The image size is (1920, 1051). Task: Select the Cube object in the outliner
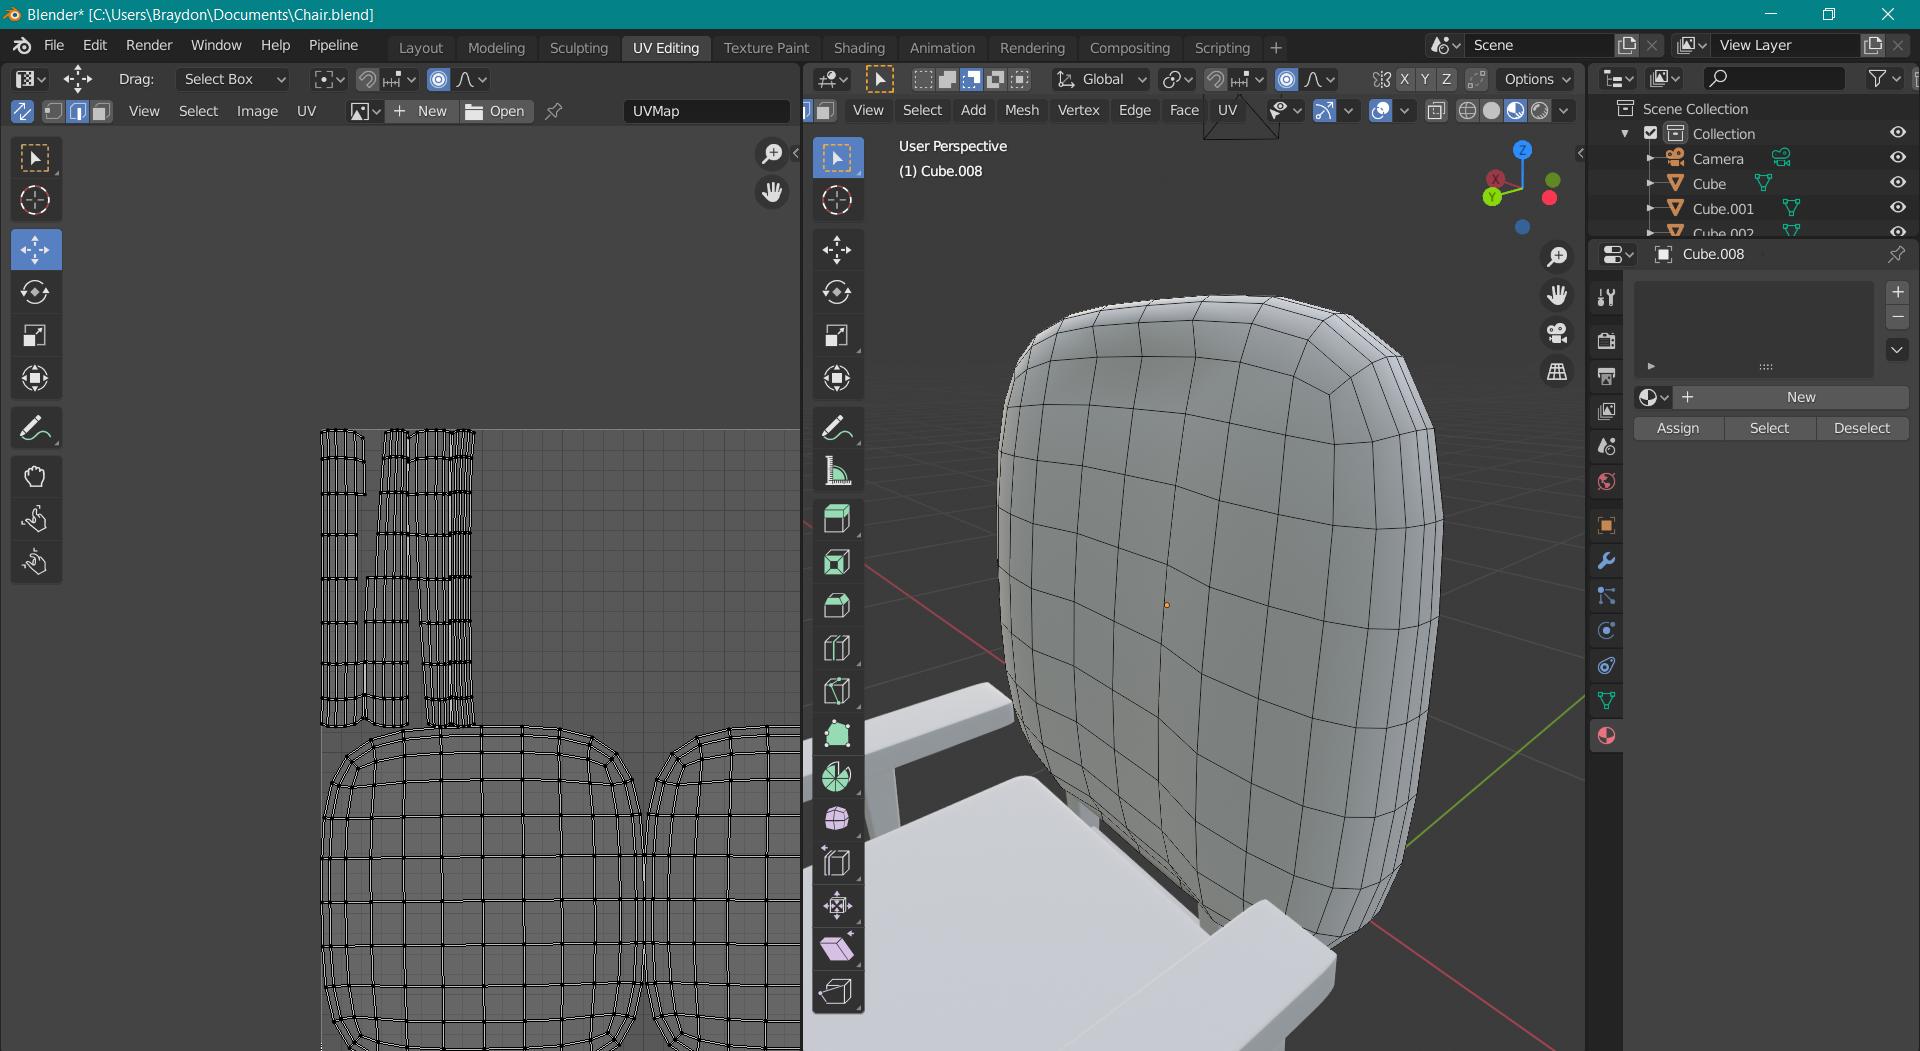click(1712, 183)
